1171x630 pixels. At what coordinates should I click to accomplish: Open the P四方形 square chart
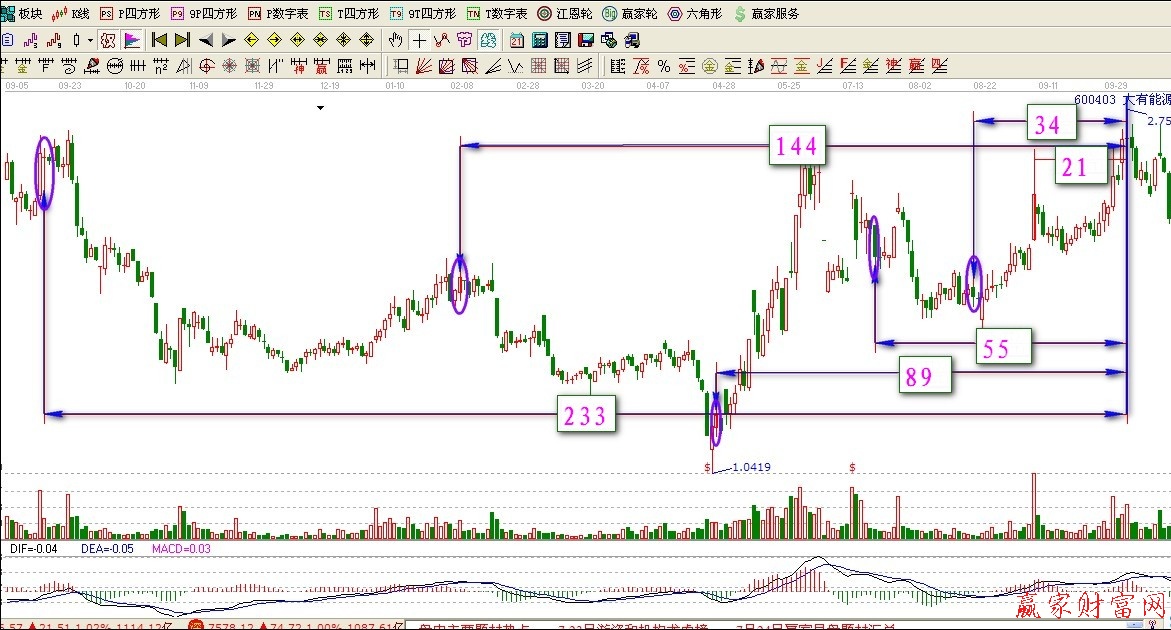(130, 14)
